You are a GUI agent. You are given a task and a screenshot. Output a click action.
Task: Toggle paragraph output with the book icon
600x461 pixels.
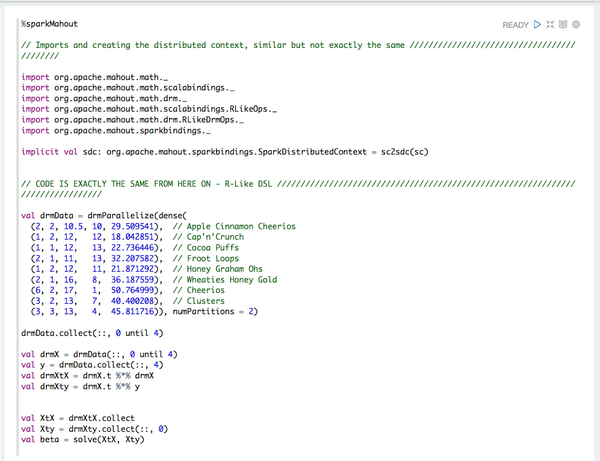[x=562, y=24]
